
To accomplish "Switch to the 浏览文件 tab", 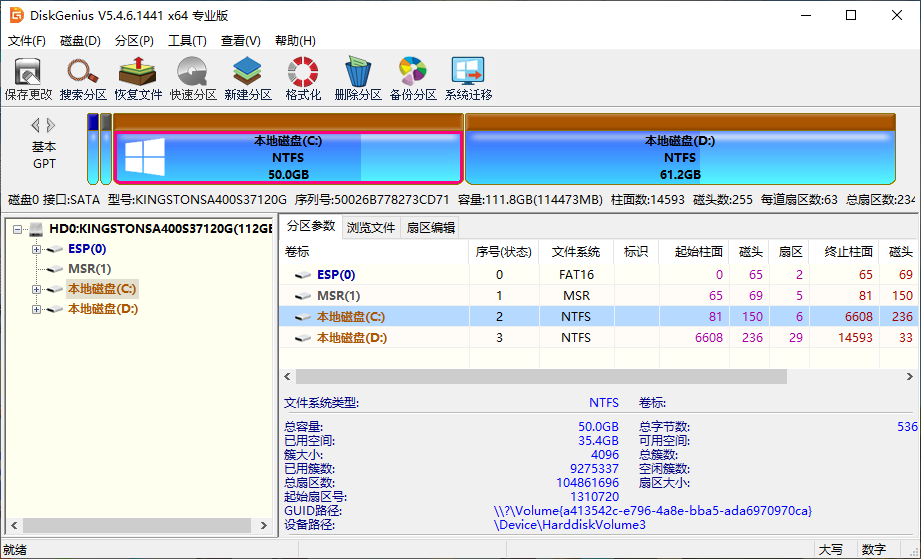I will click(371, 227).
